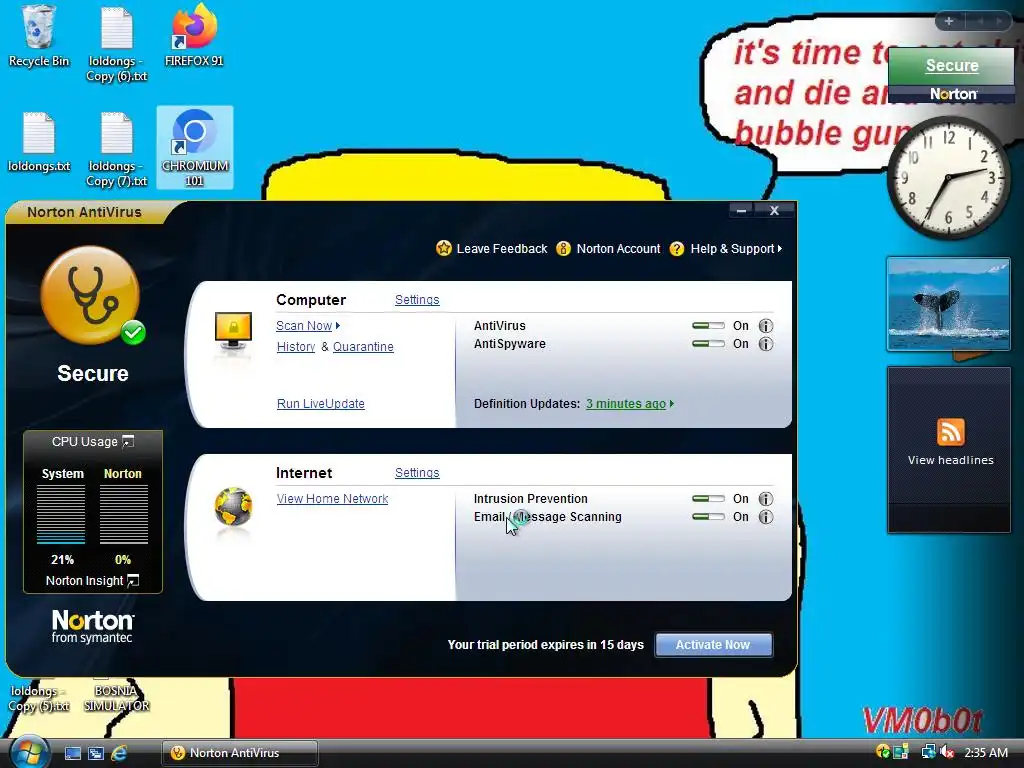Click the Norton from symantec logo
This screenshot has height=768, width=1024.
click(x=93, y=626)
